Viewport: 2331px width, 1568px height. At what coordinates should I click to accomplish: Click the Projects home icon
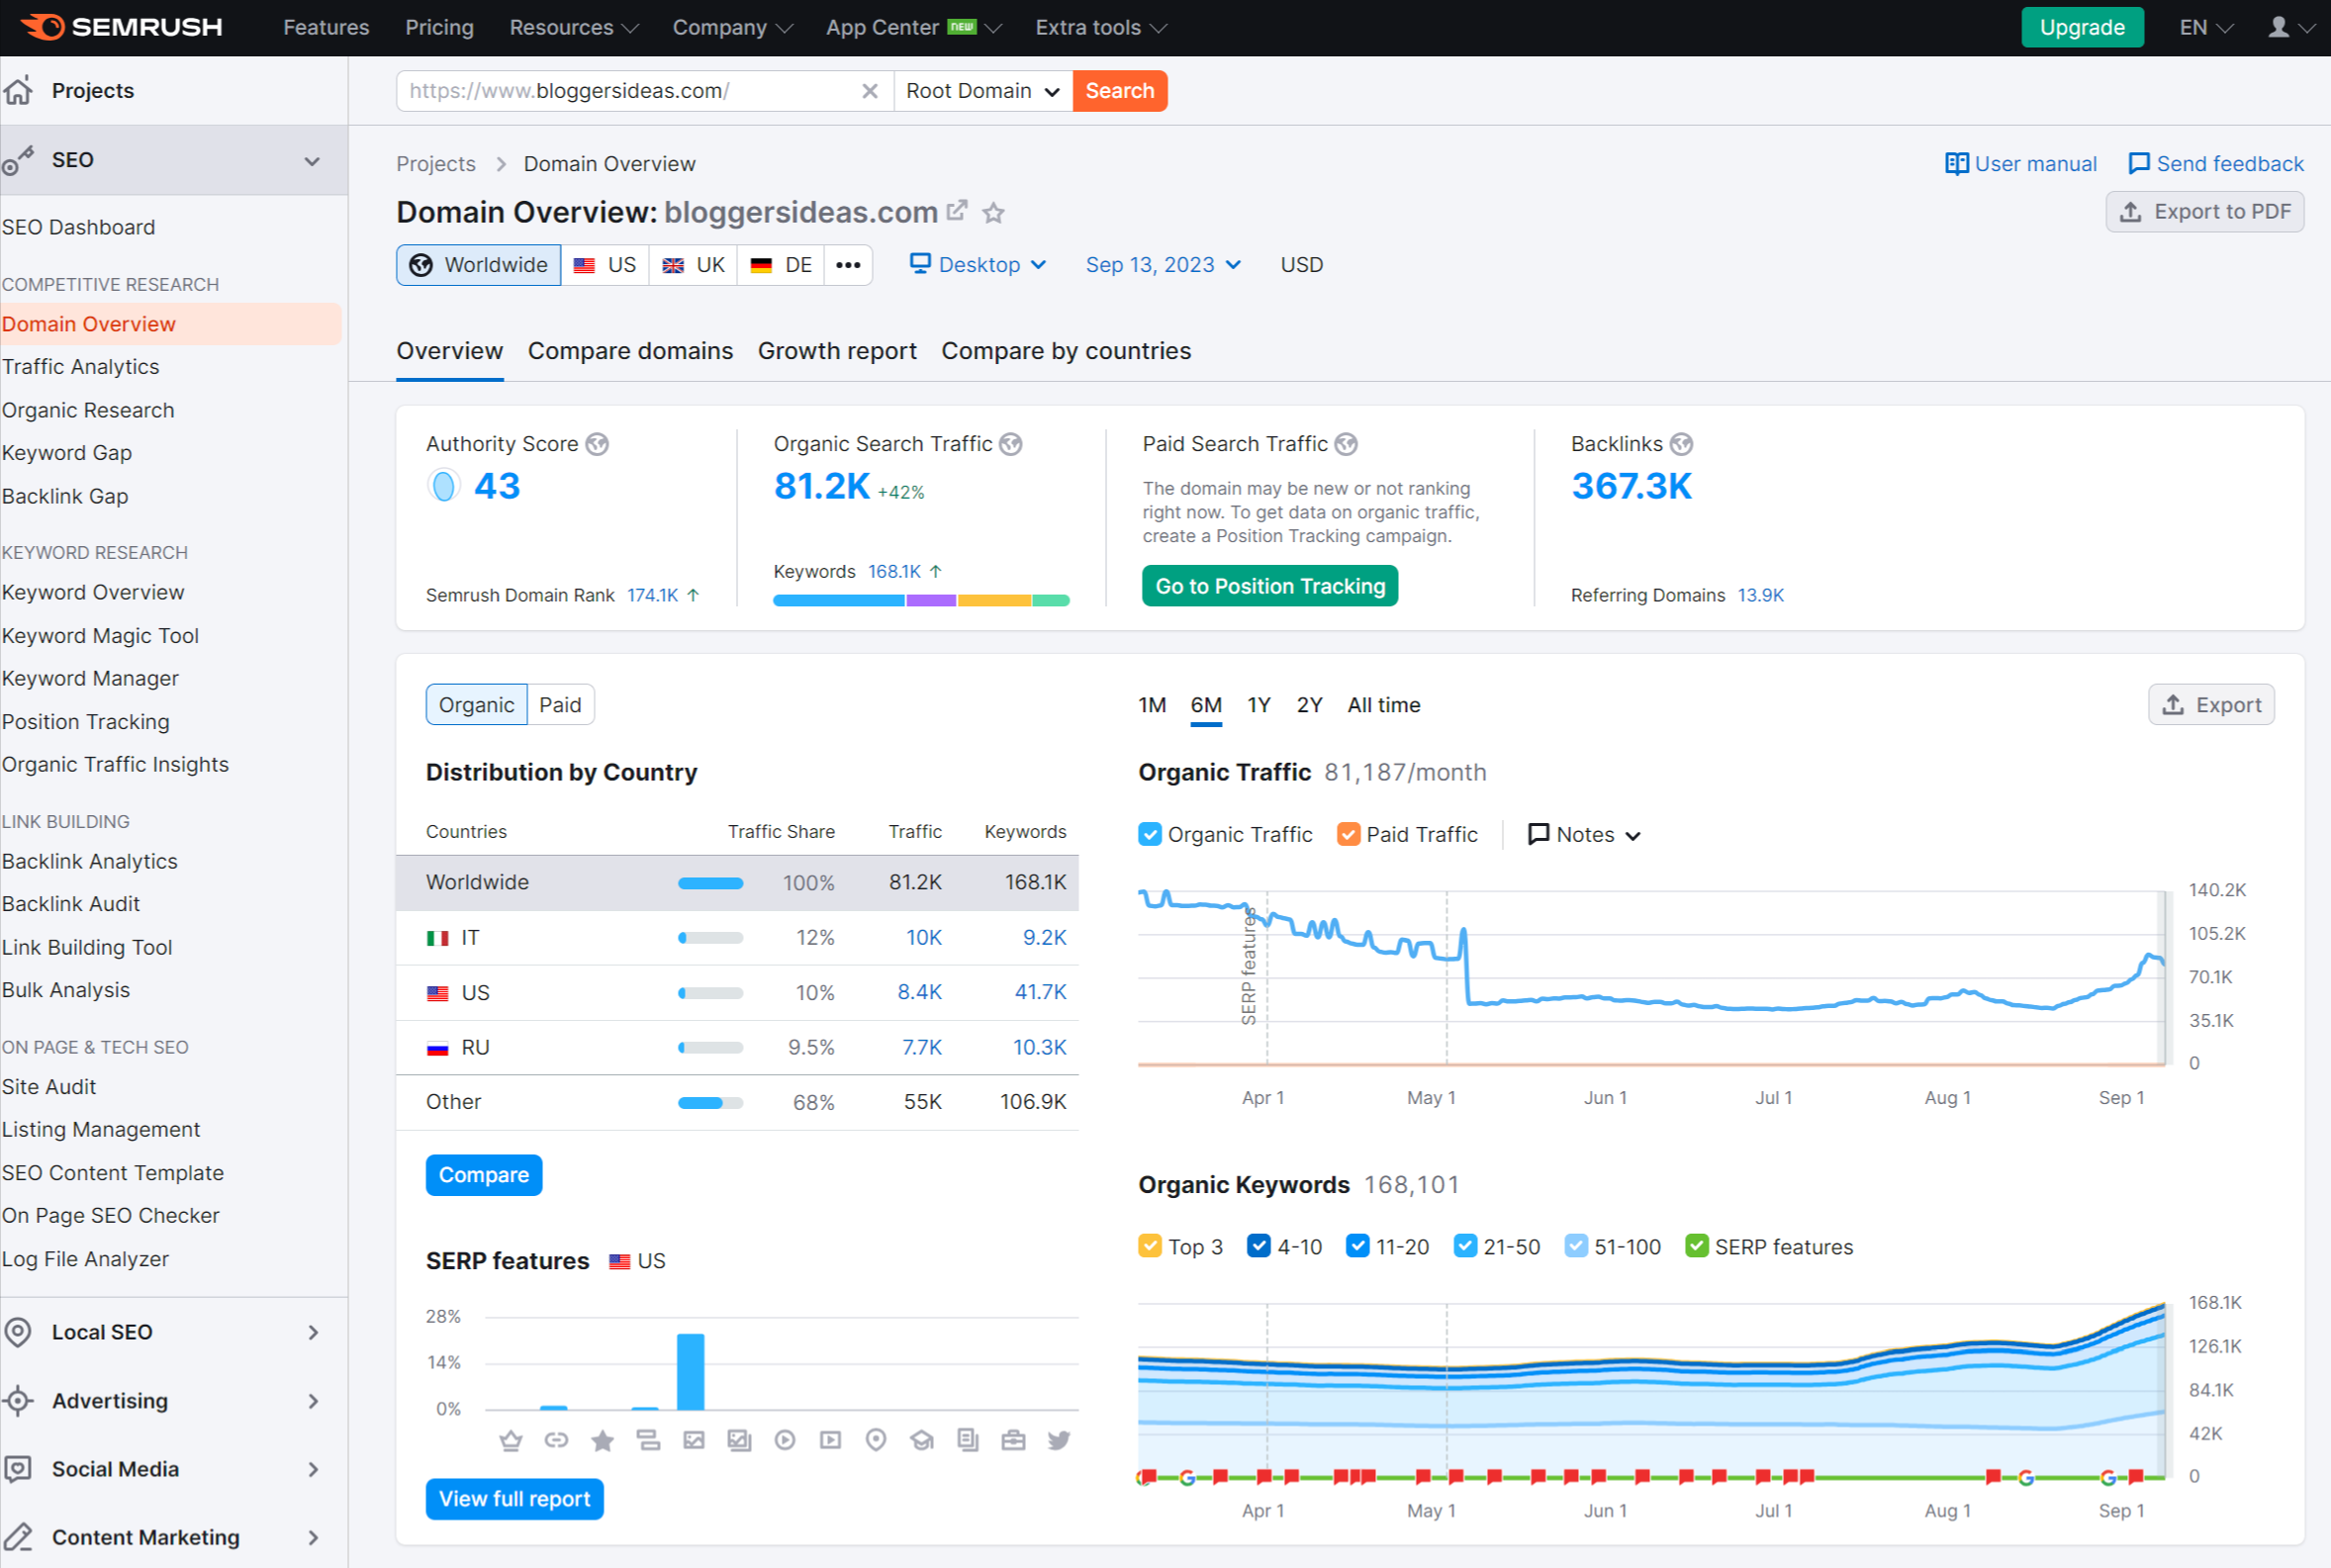(x=18, y=90)
